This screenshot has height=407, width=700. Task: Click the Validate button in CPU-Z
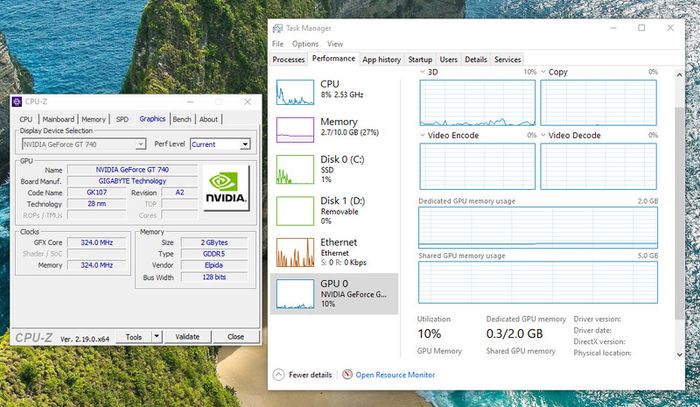pyautogui.click(x=187, y=336)
